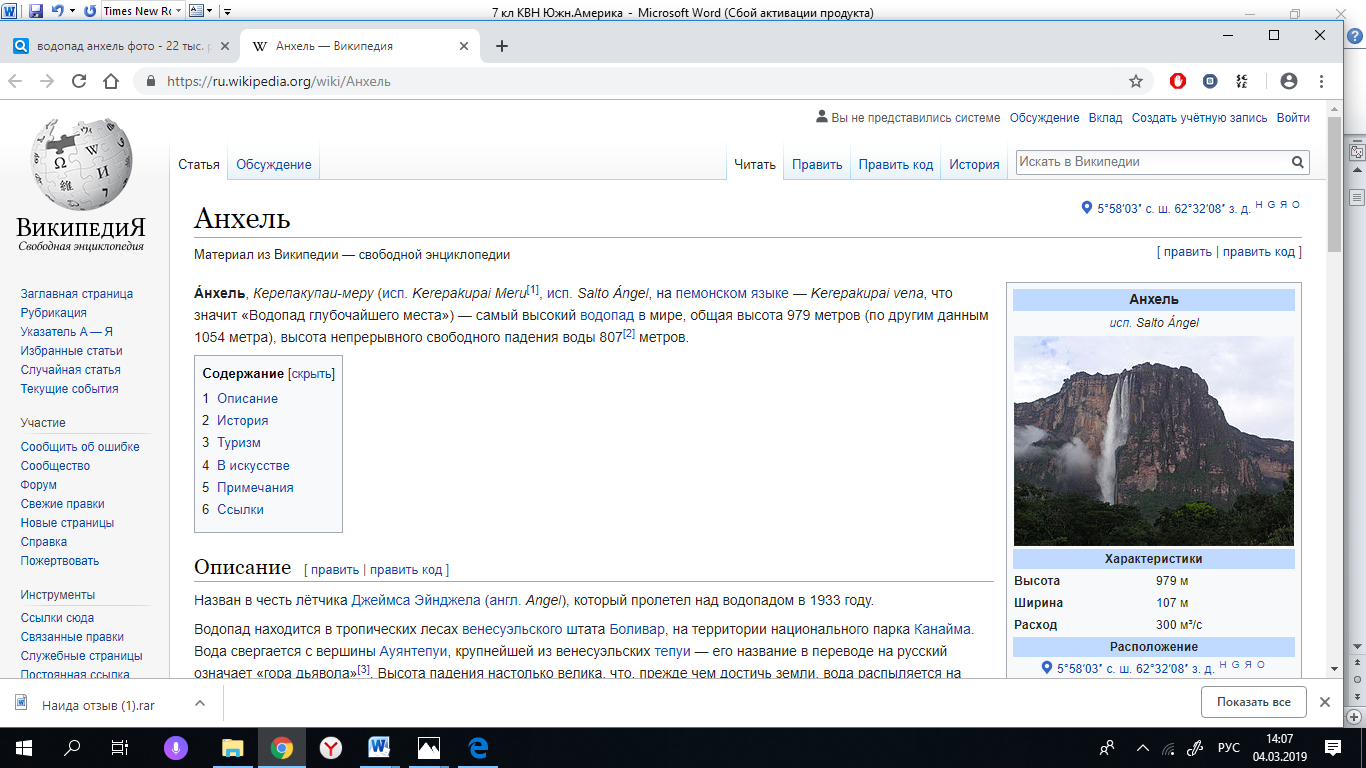
Task: Switch to the Обсуждение article tab
Action: pos(274,164)
